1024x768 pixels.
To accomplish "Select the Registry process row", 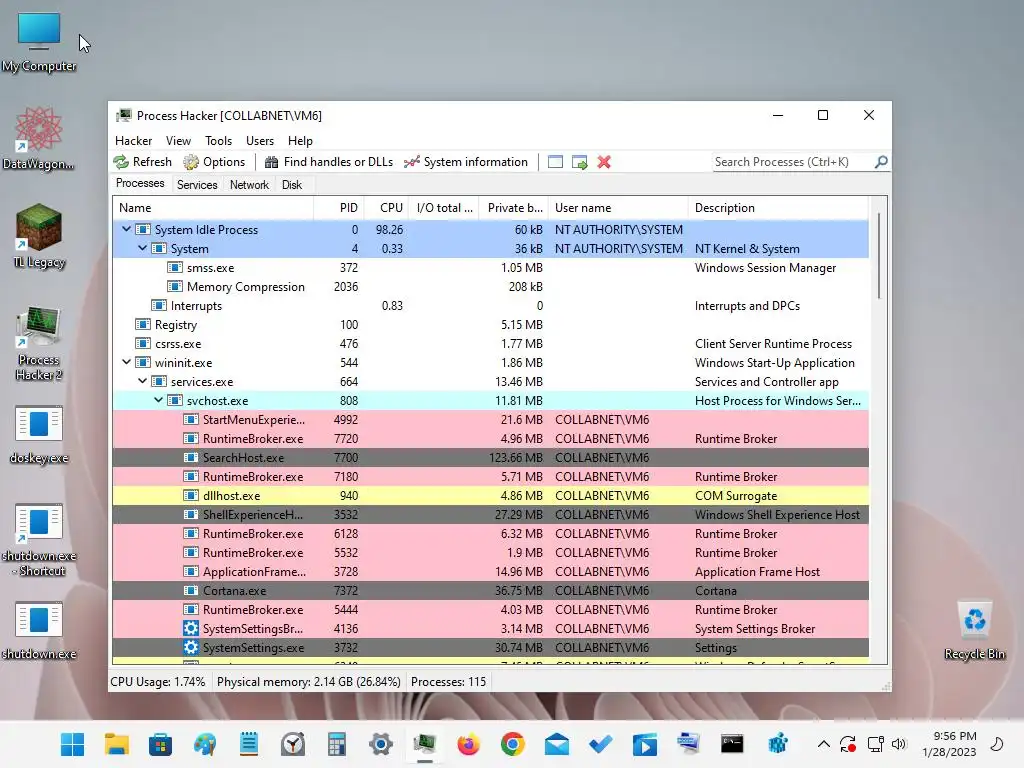I will click(490, 325).
